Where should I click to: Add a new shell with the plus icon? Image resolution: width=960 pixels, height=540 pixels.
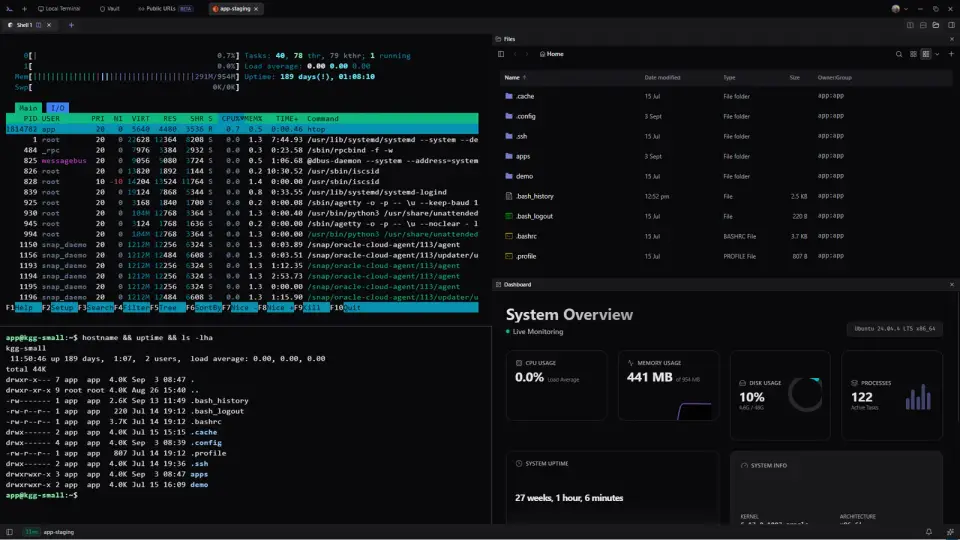pyautogui.click(x=71, y=25)
